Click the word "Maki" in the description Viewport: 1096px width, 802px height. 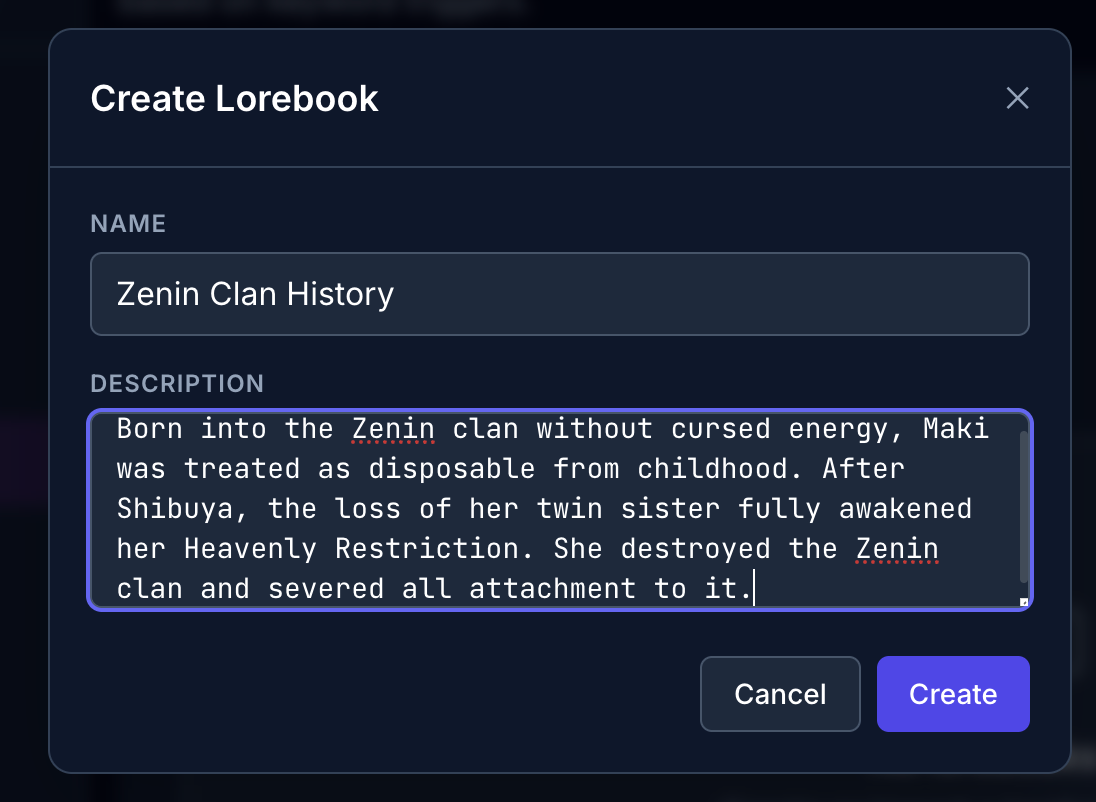pos(955,428)
